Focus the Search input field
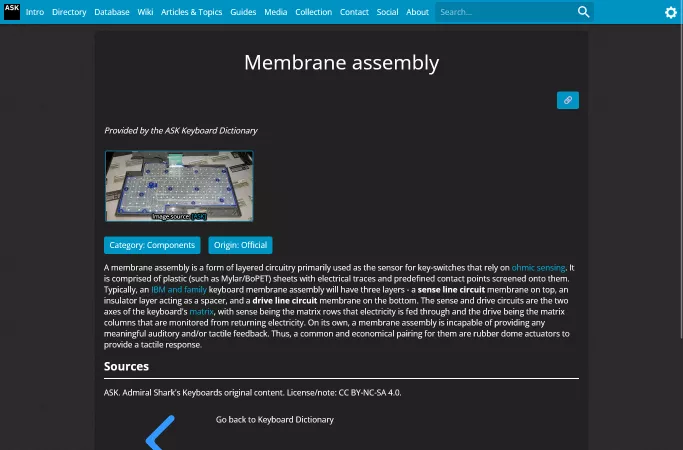Image resolution: width=683 pixels, height=450 pixels. tap(505, 12)
